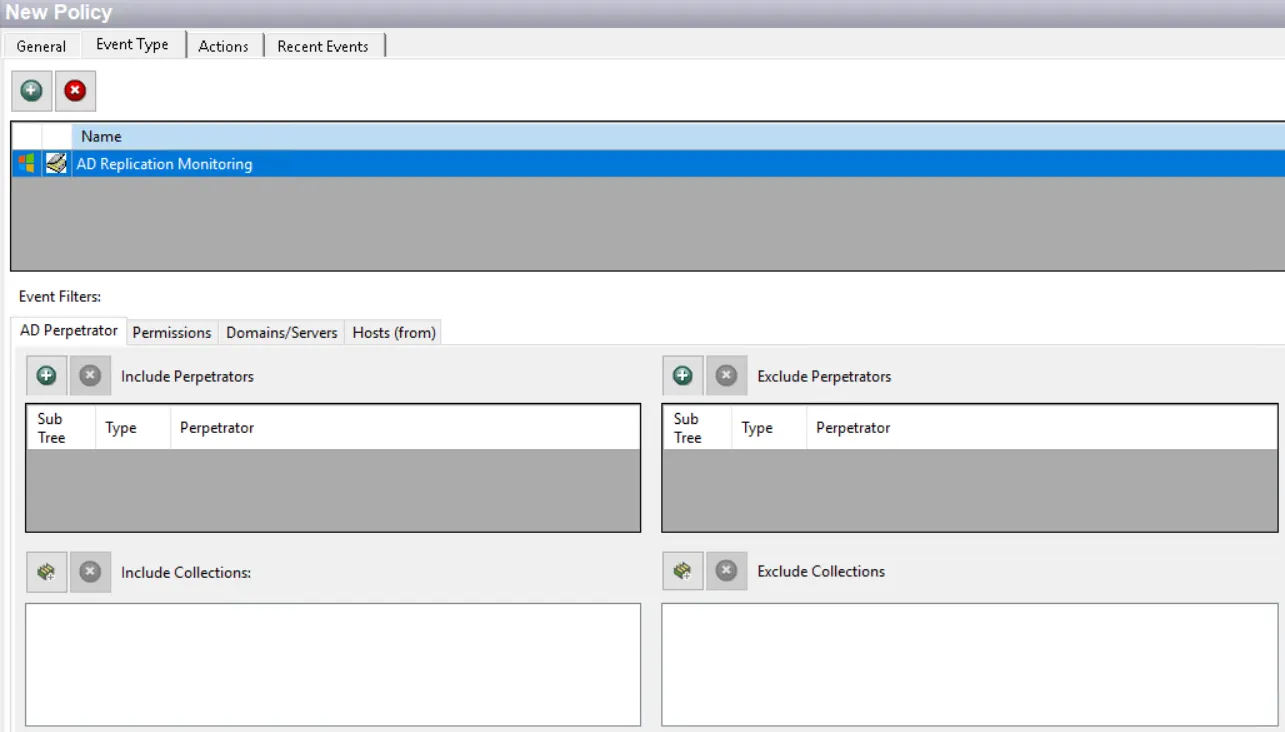Select the AD Replication Monitoring row
1285x732 pixels.
[648, 163]
